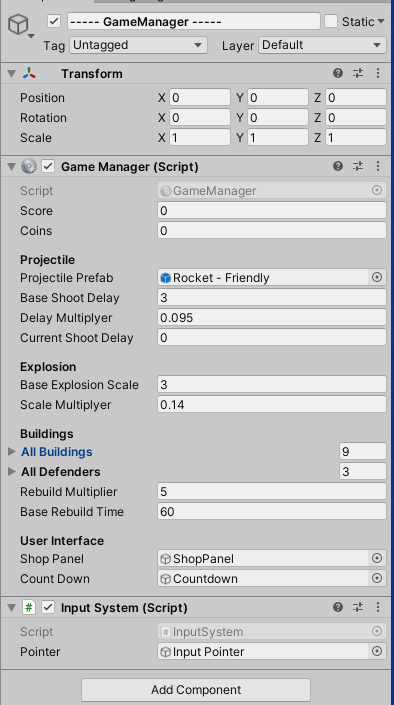Click the Base Explosion Scale field
The height and width of the screenshot is (705, 394).
point(272,385)
